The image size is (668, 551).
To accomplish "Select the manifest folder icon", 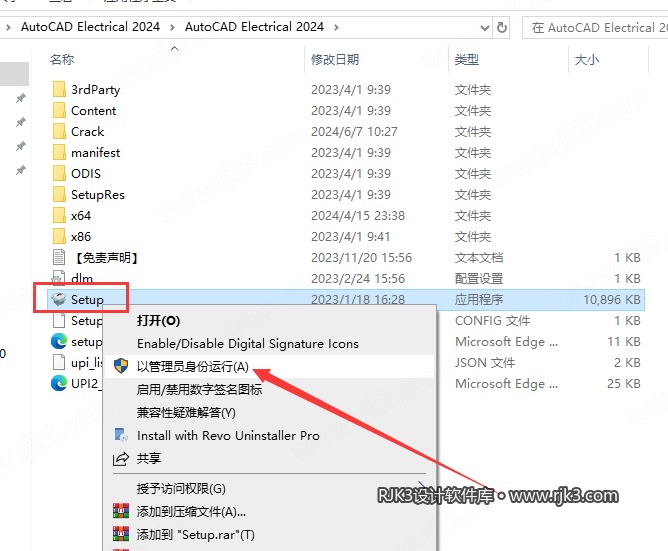I will [59, 152].
